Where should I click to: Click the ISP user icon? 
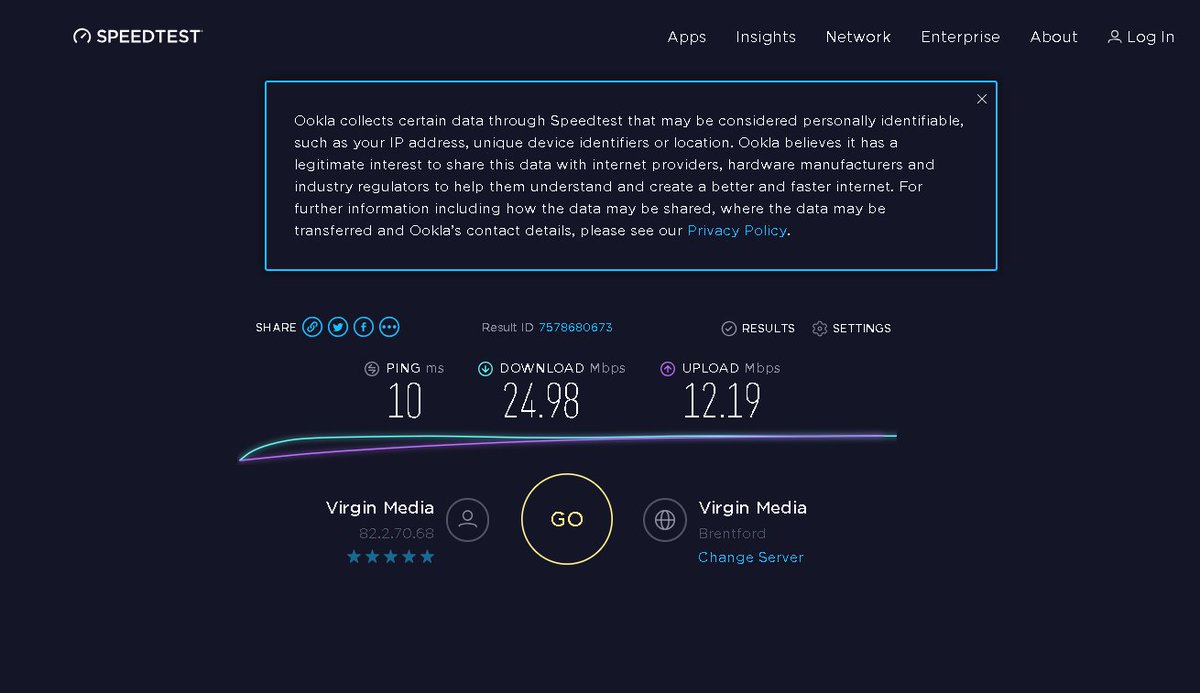467,519
